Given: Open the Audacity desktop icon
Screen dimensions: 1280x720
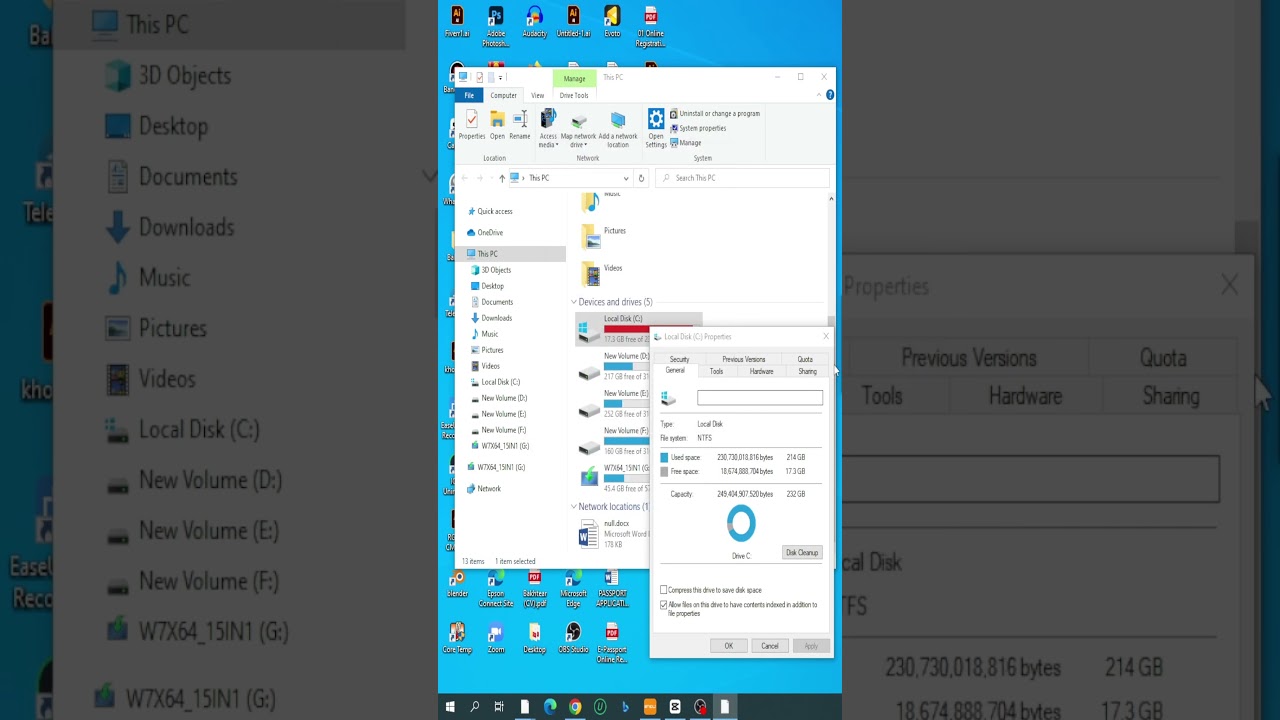Looking at the screenshot, I should pos(534,22).
